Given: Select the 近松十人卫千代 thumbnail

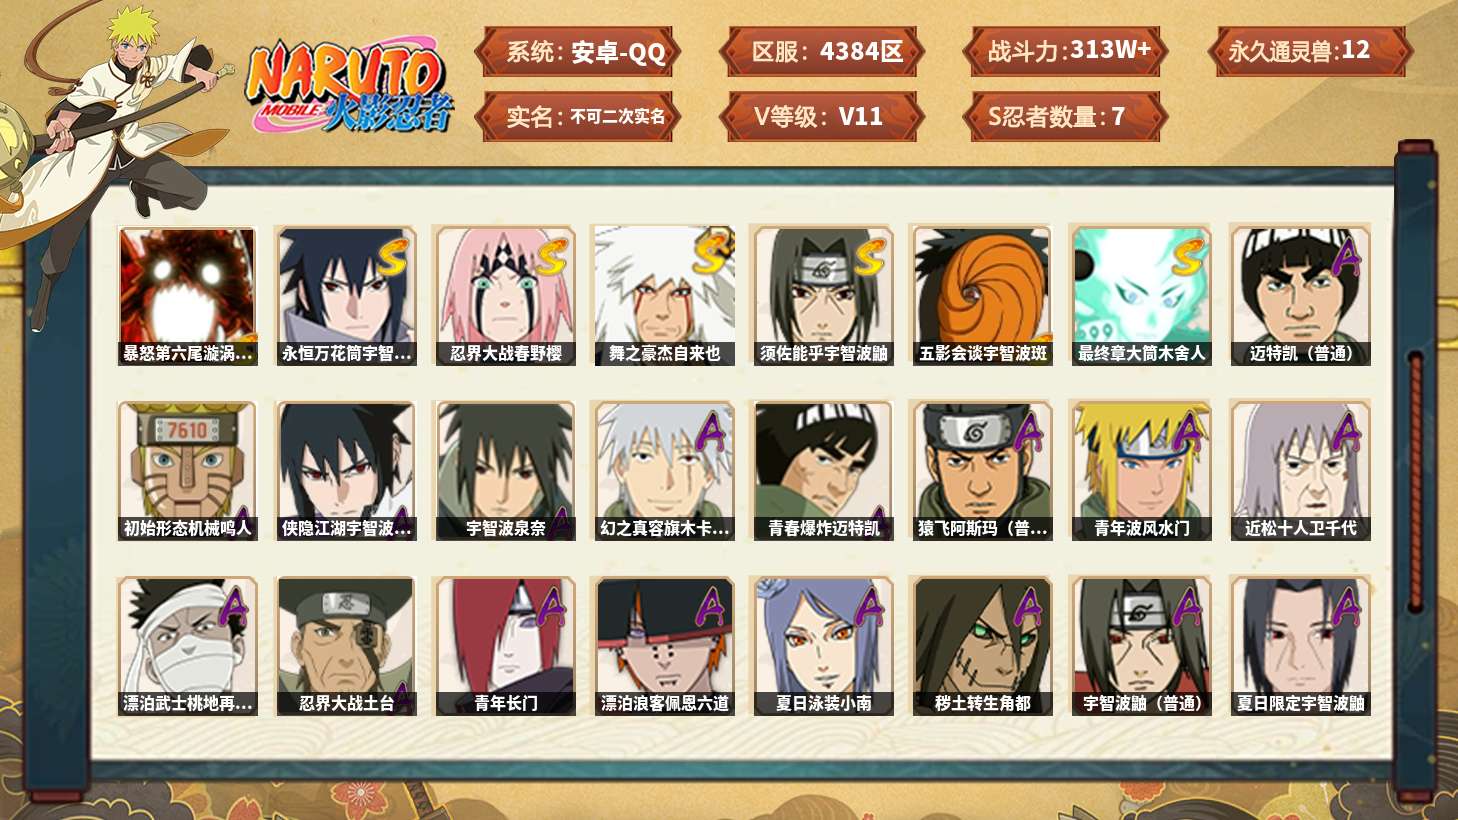Looking at the screenshot, I should coord(1300,471).
